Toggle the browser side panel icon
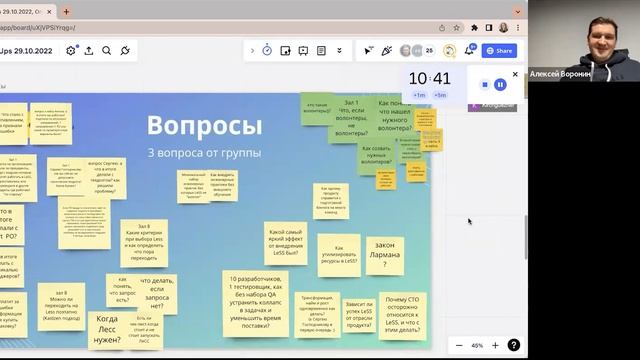640x360 pixels. coord(489,28)
